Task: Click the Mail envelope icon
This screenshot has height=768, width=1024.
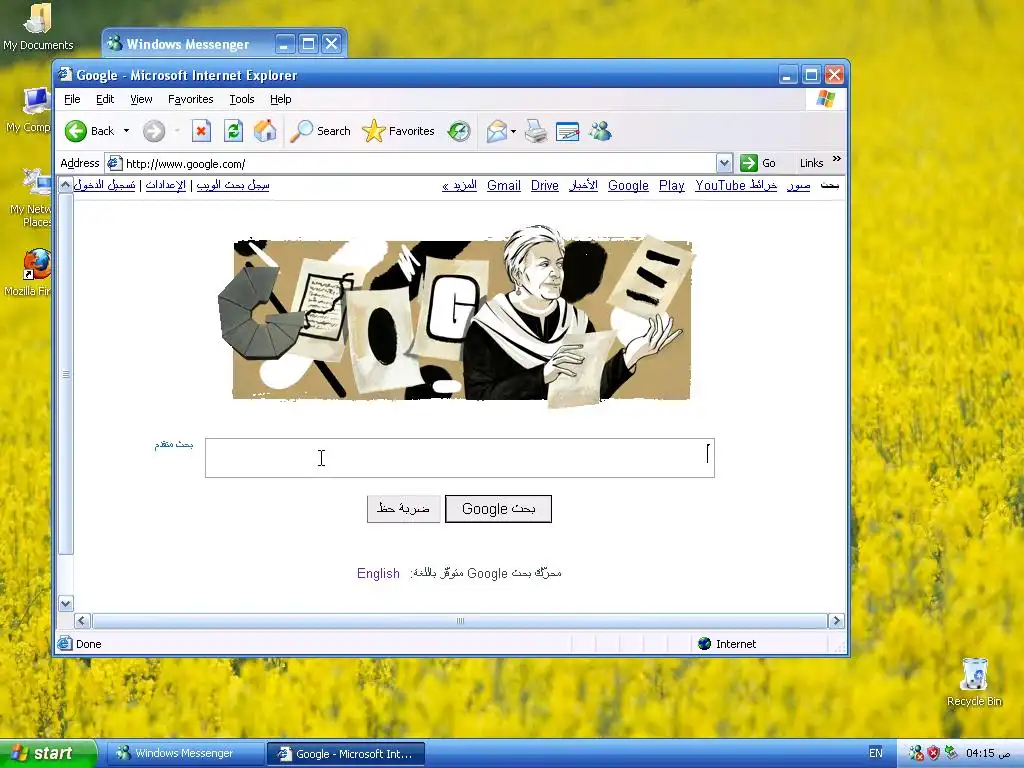Action: [496, 131]
